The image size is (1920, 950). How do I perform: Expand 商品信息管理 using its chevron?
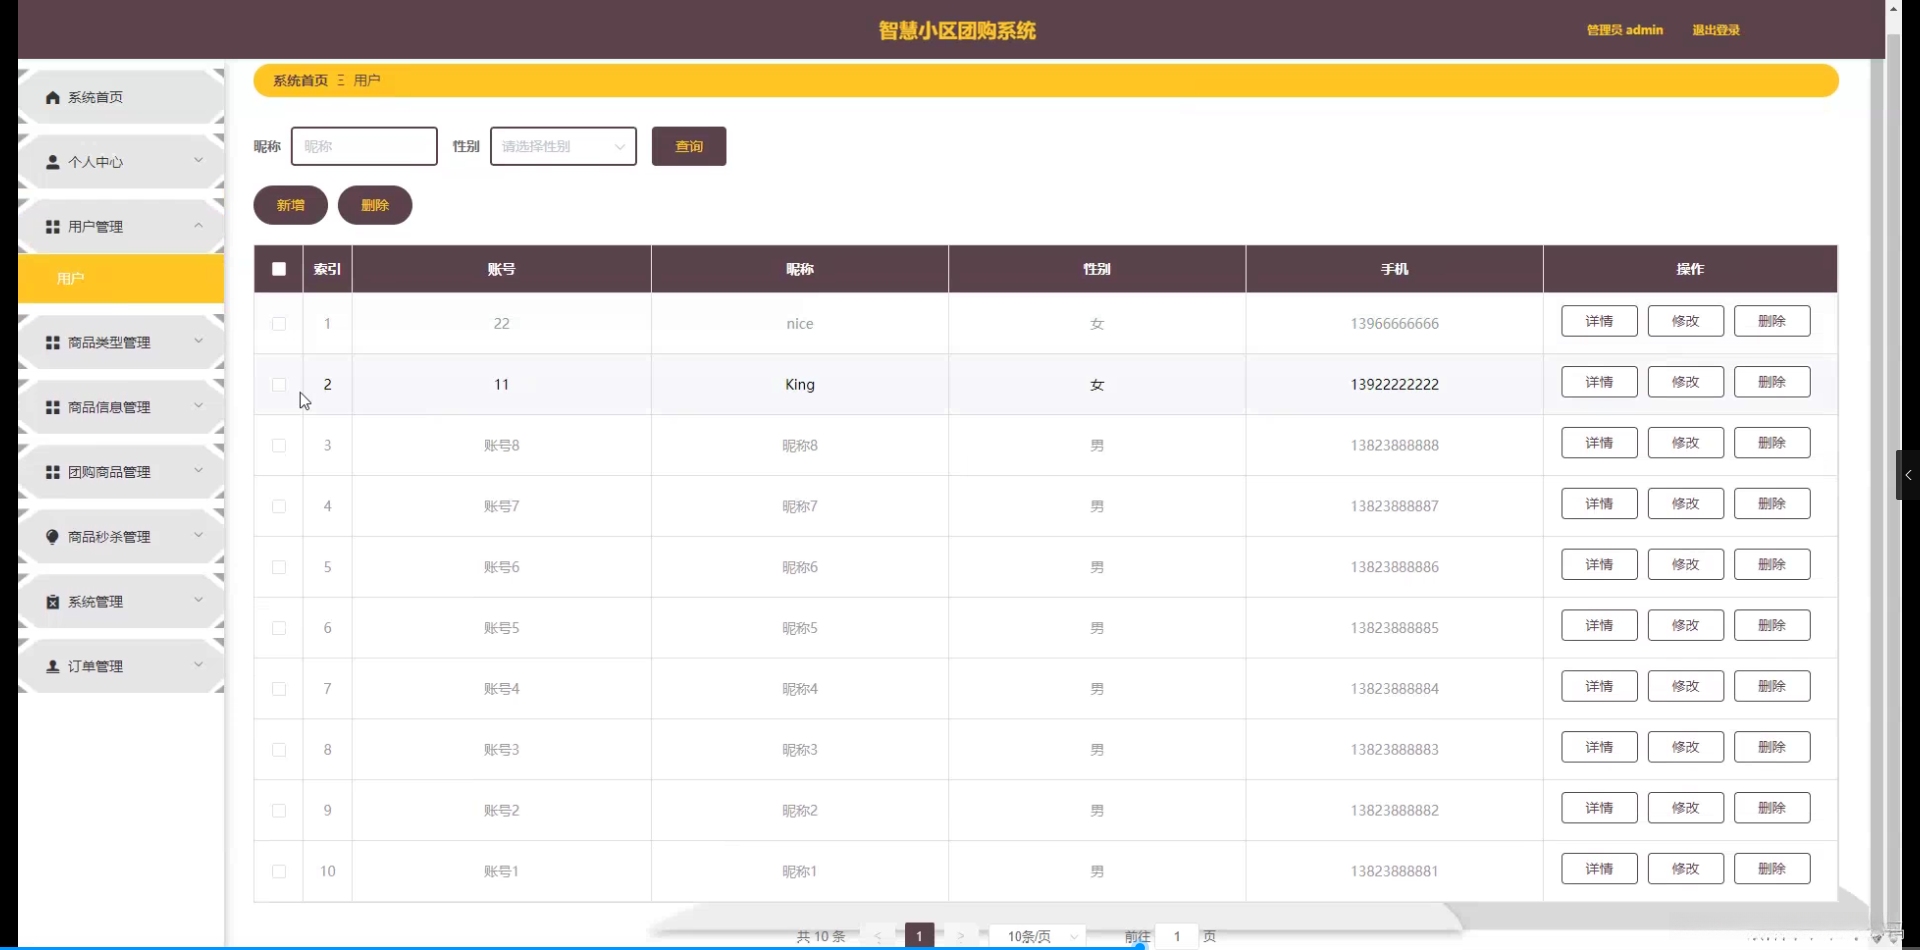click(198, 405)
